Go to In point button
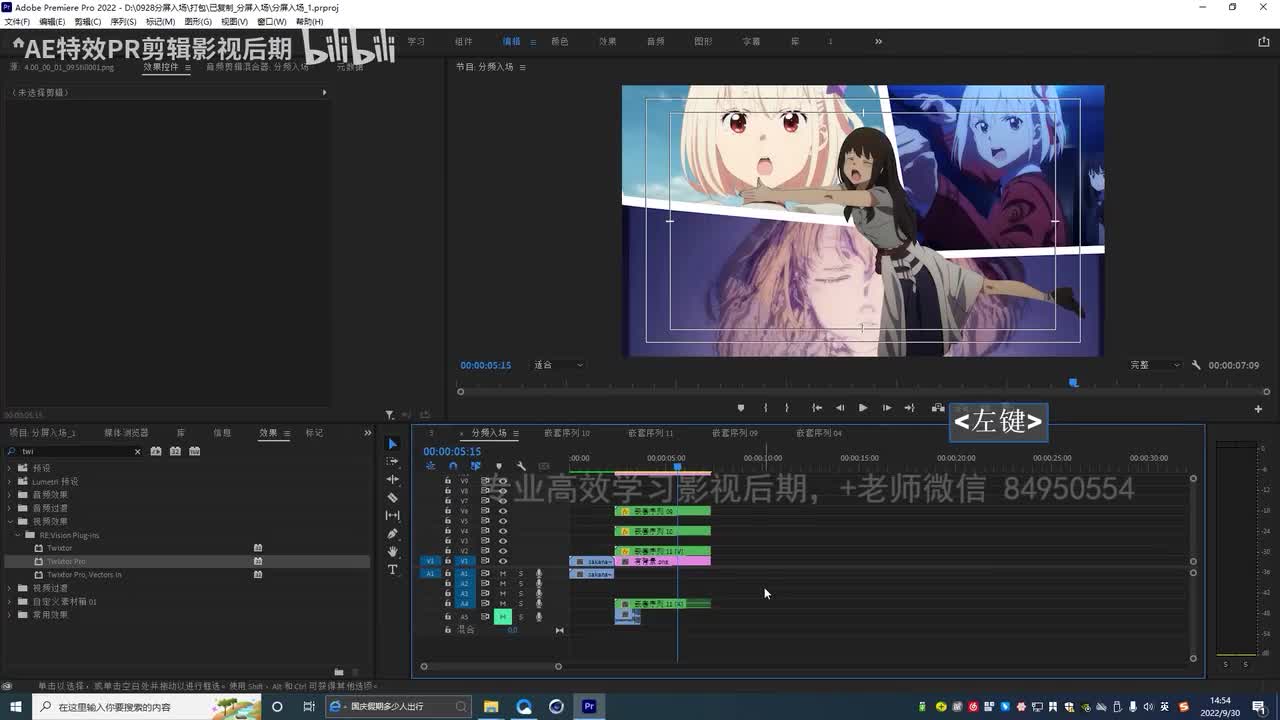 [816, 408]
